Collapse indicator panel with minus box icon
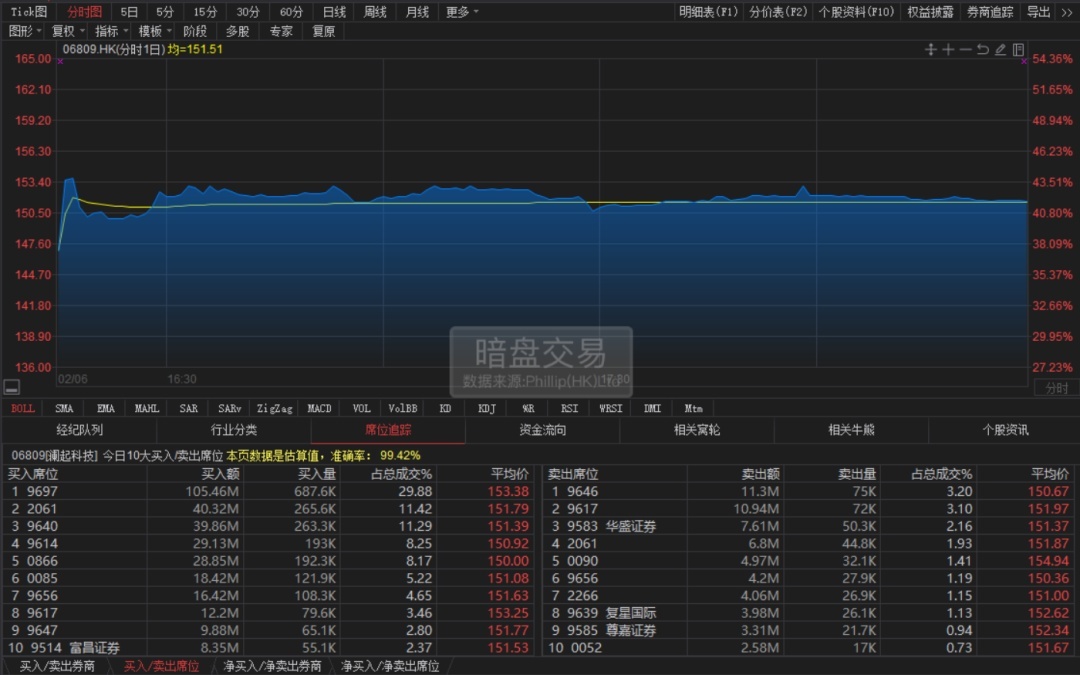Screen dimensions: 1080x675 point(12,388)
